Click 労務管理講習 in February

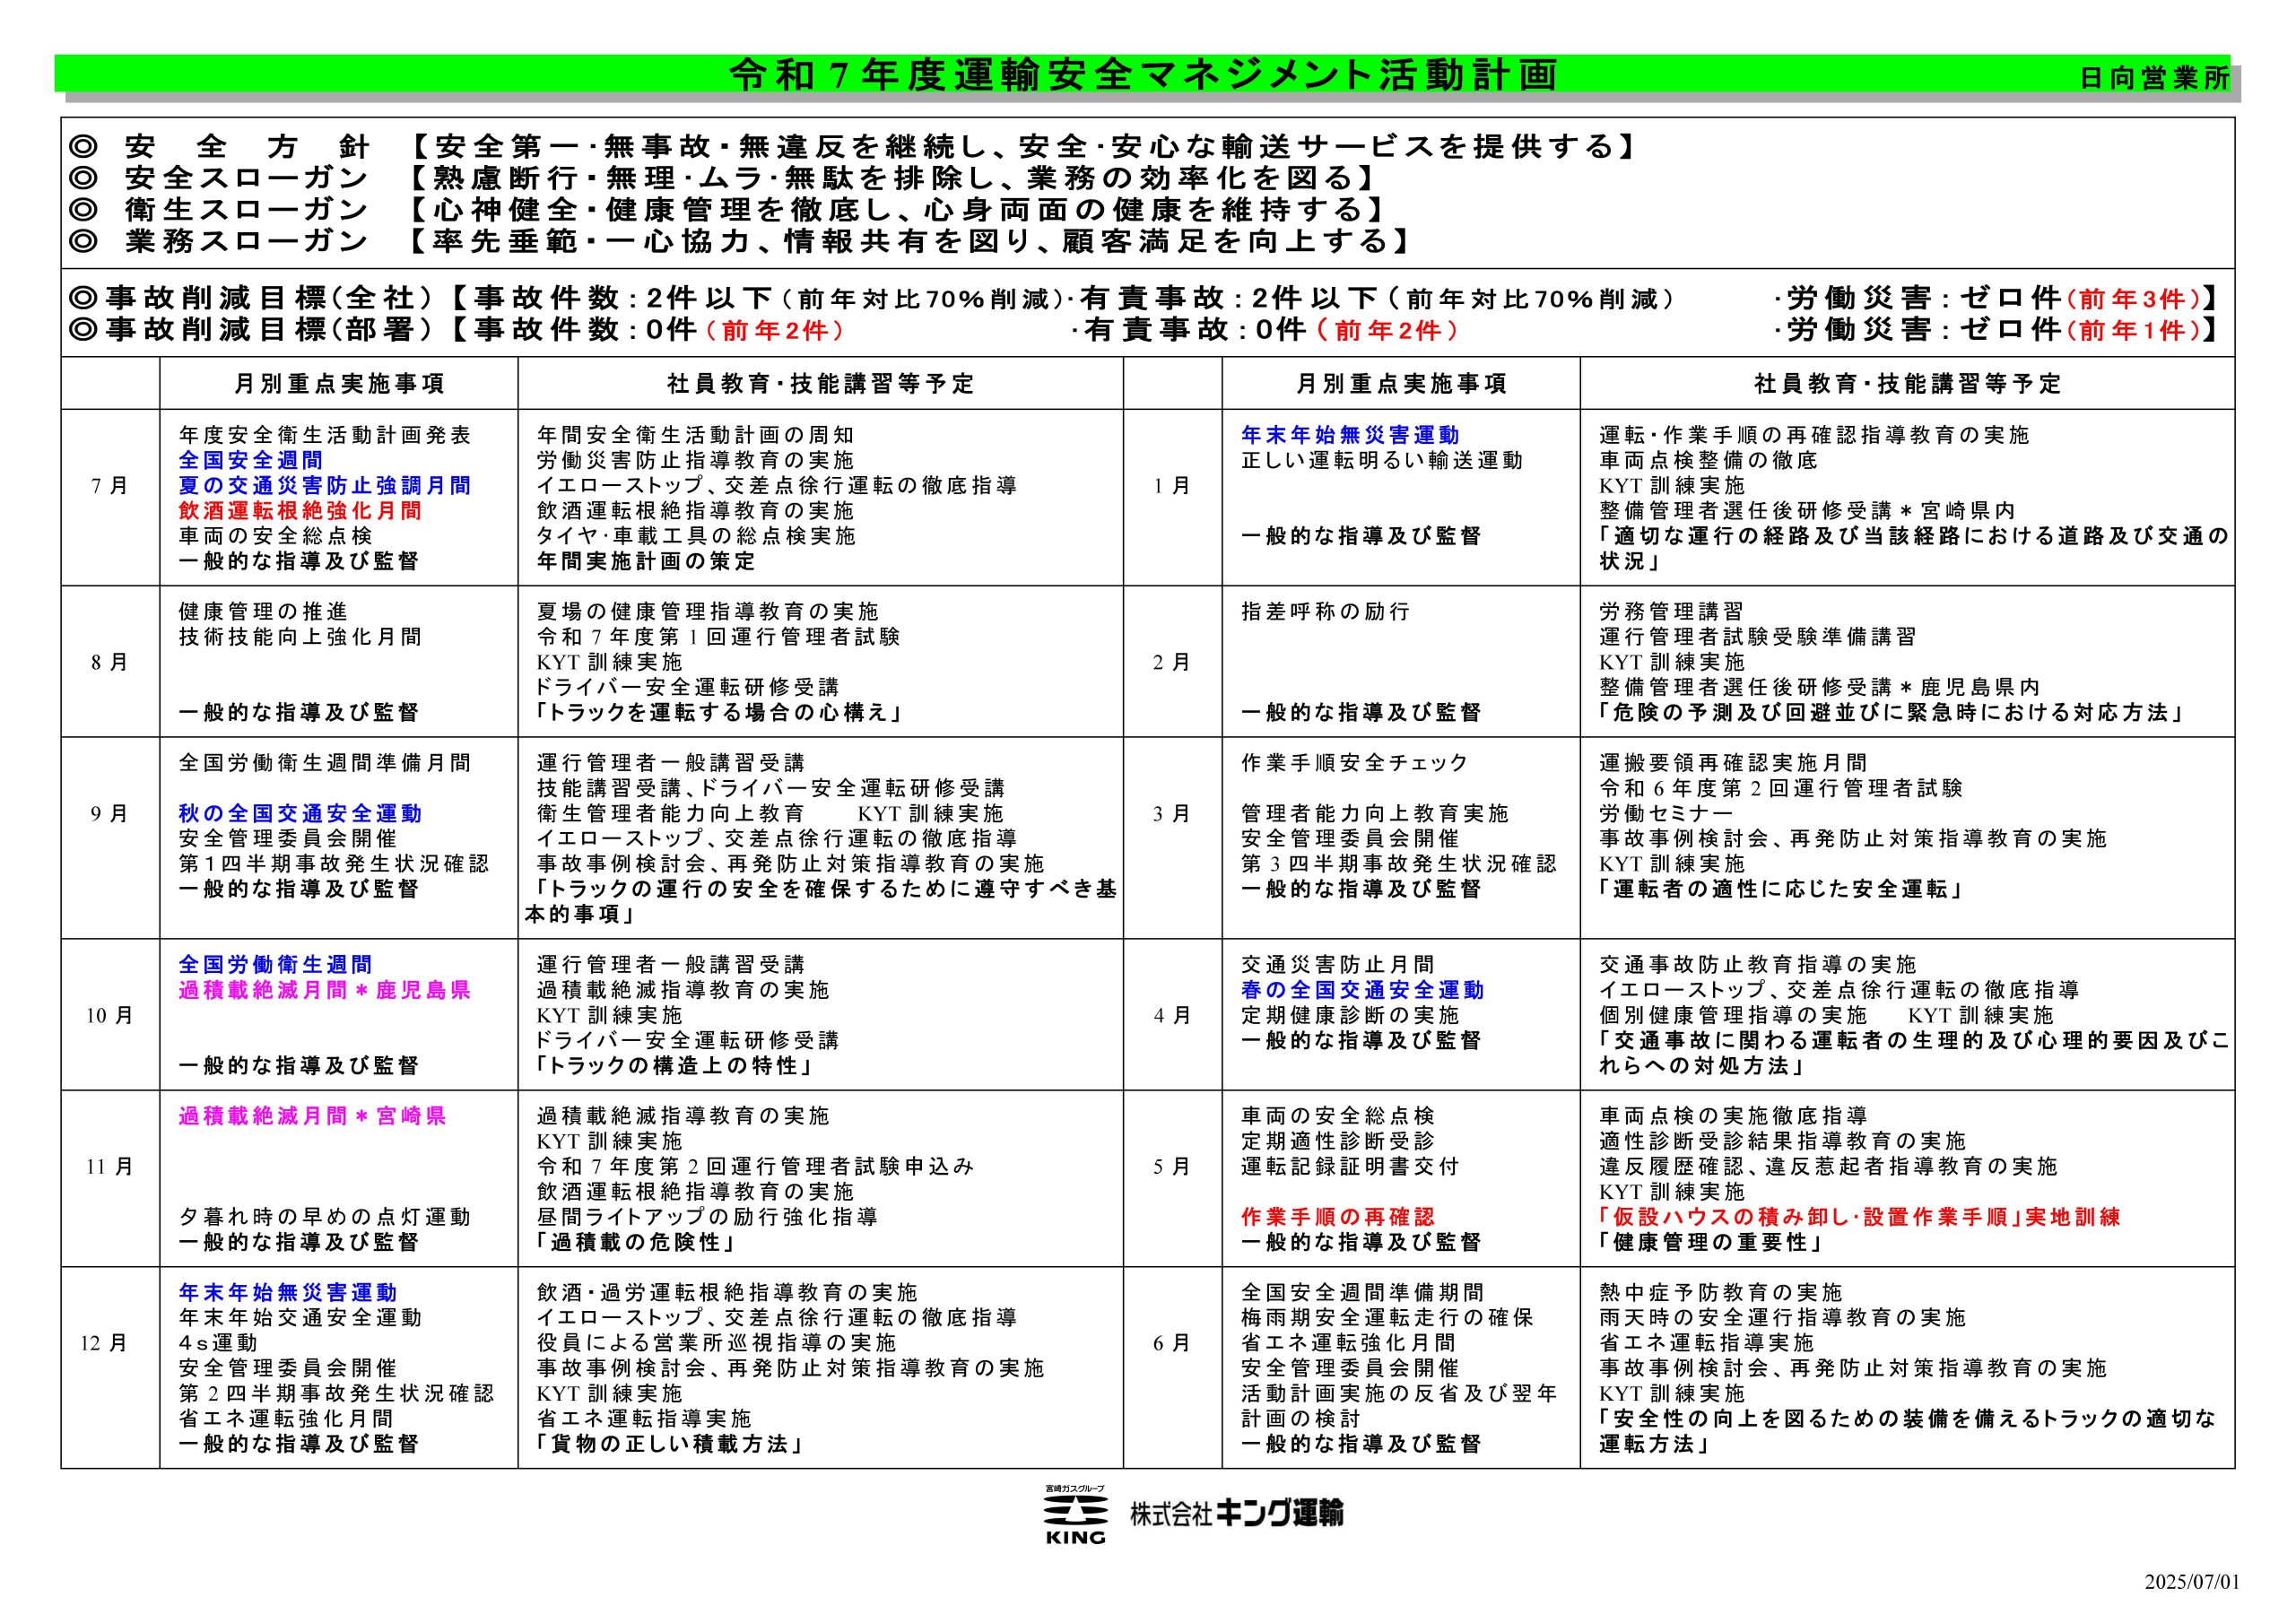click(1671, 611)
